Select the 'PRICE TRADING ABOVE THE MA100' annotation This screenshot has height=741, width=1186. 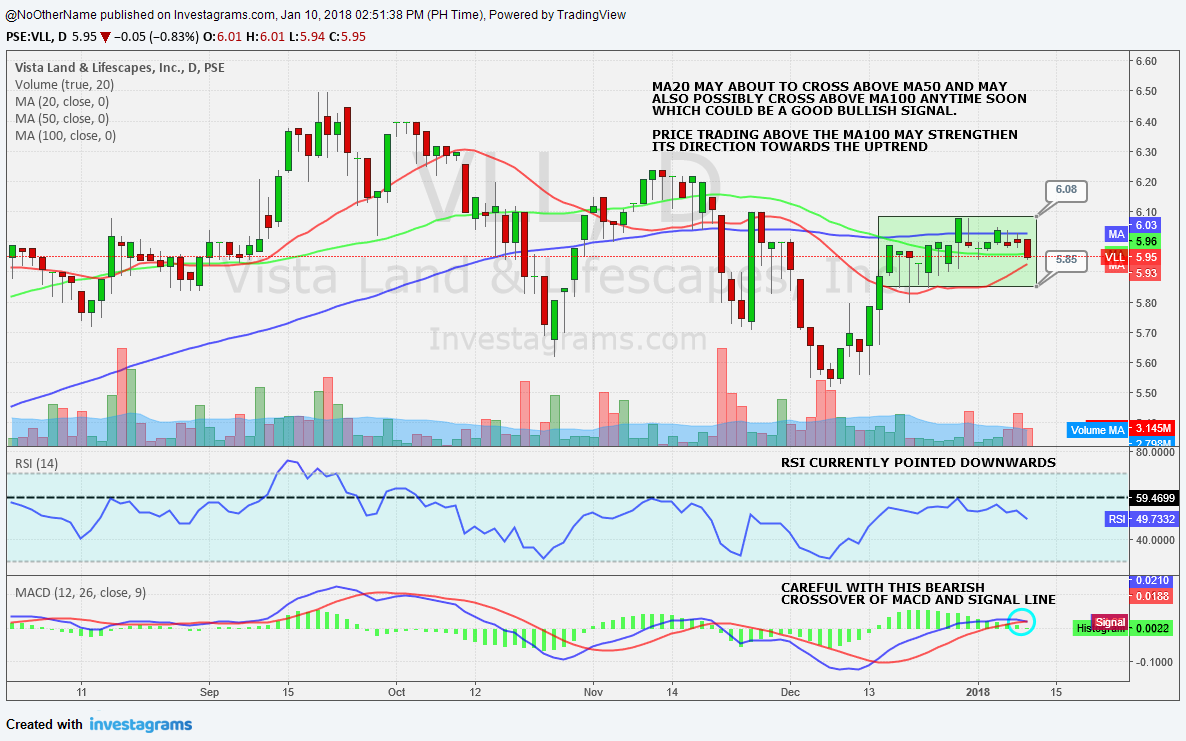pos(835,141)
